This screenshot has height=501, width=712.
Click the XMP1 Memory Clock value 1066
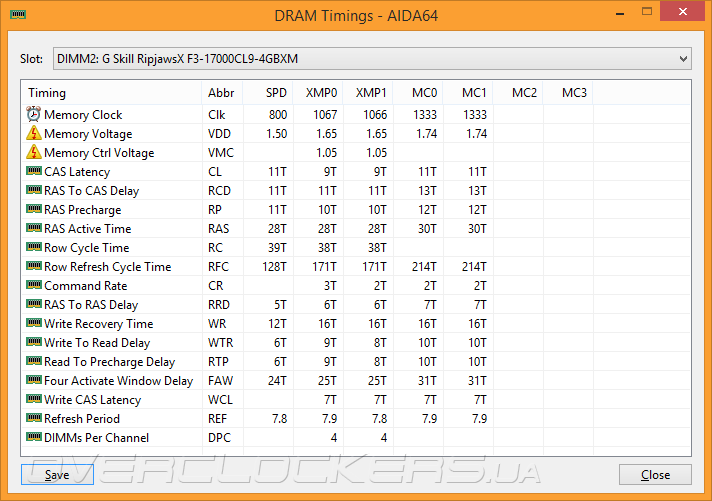[375, 115]
